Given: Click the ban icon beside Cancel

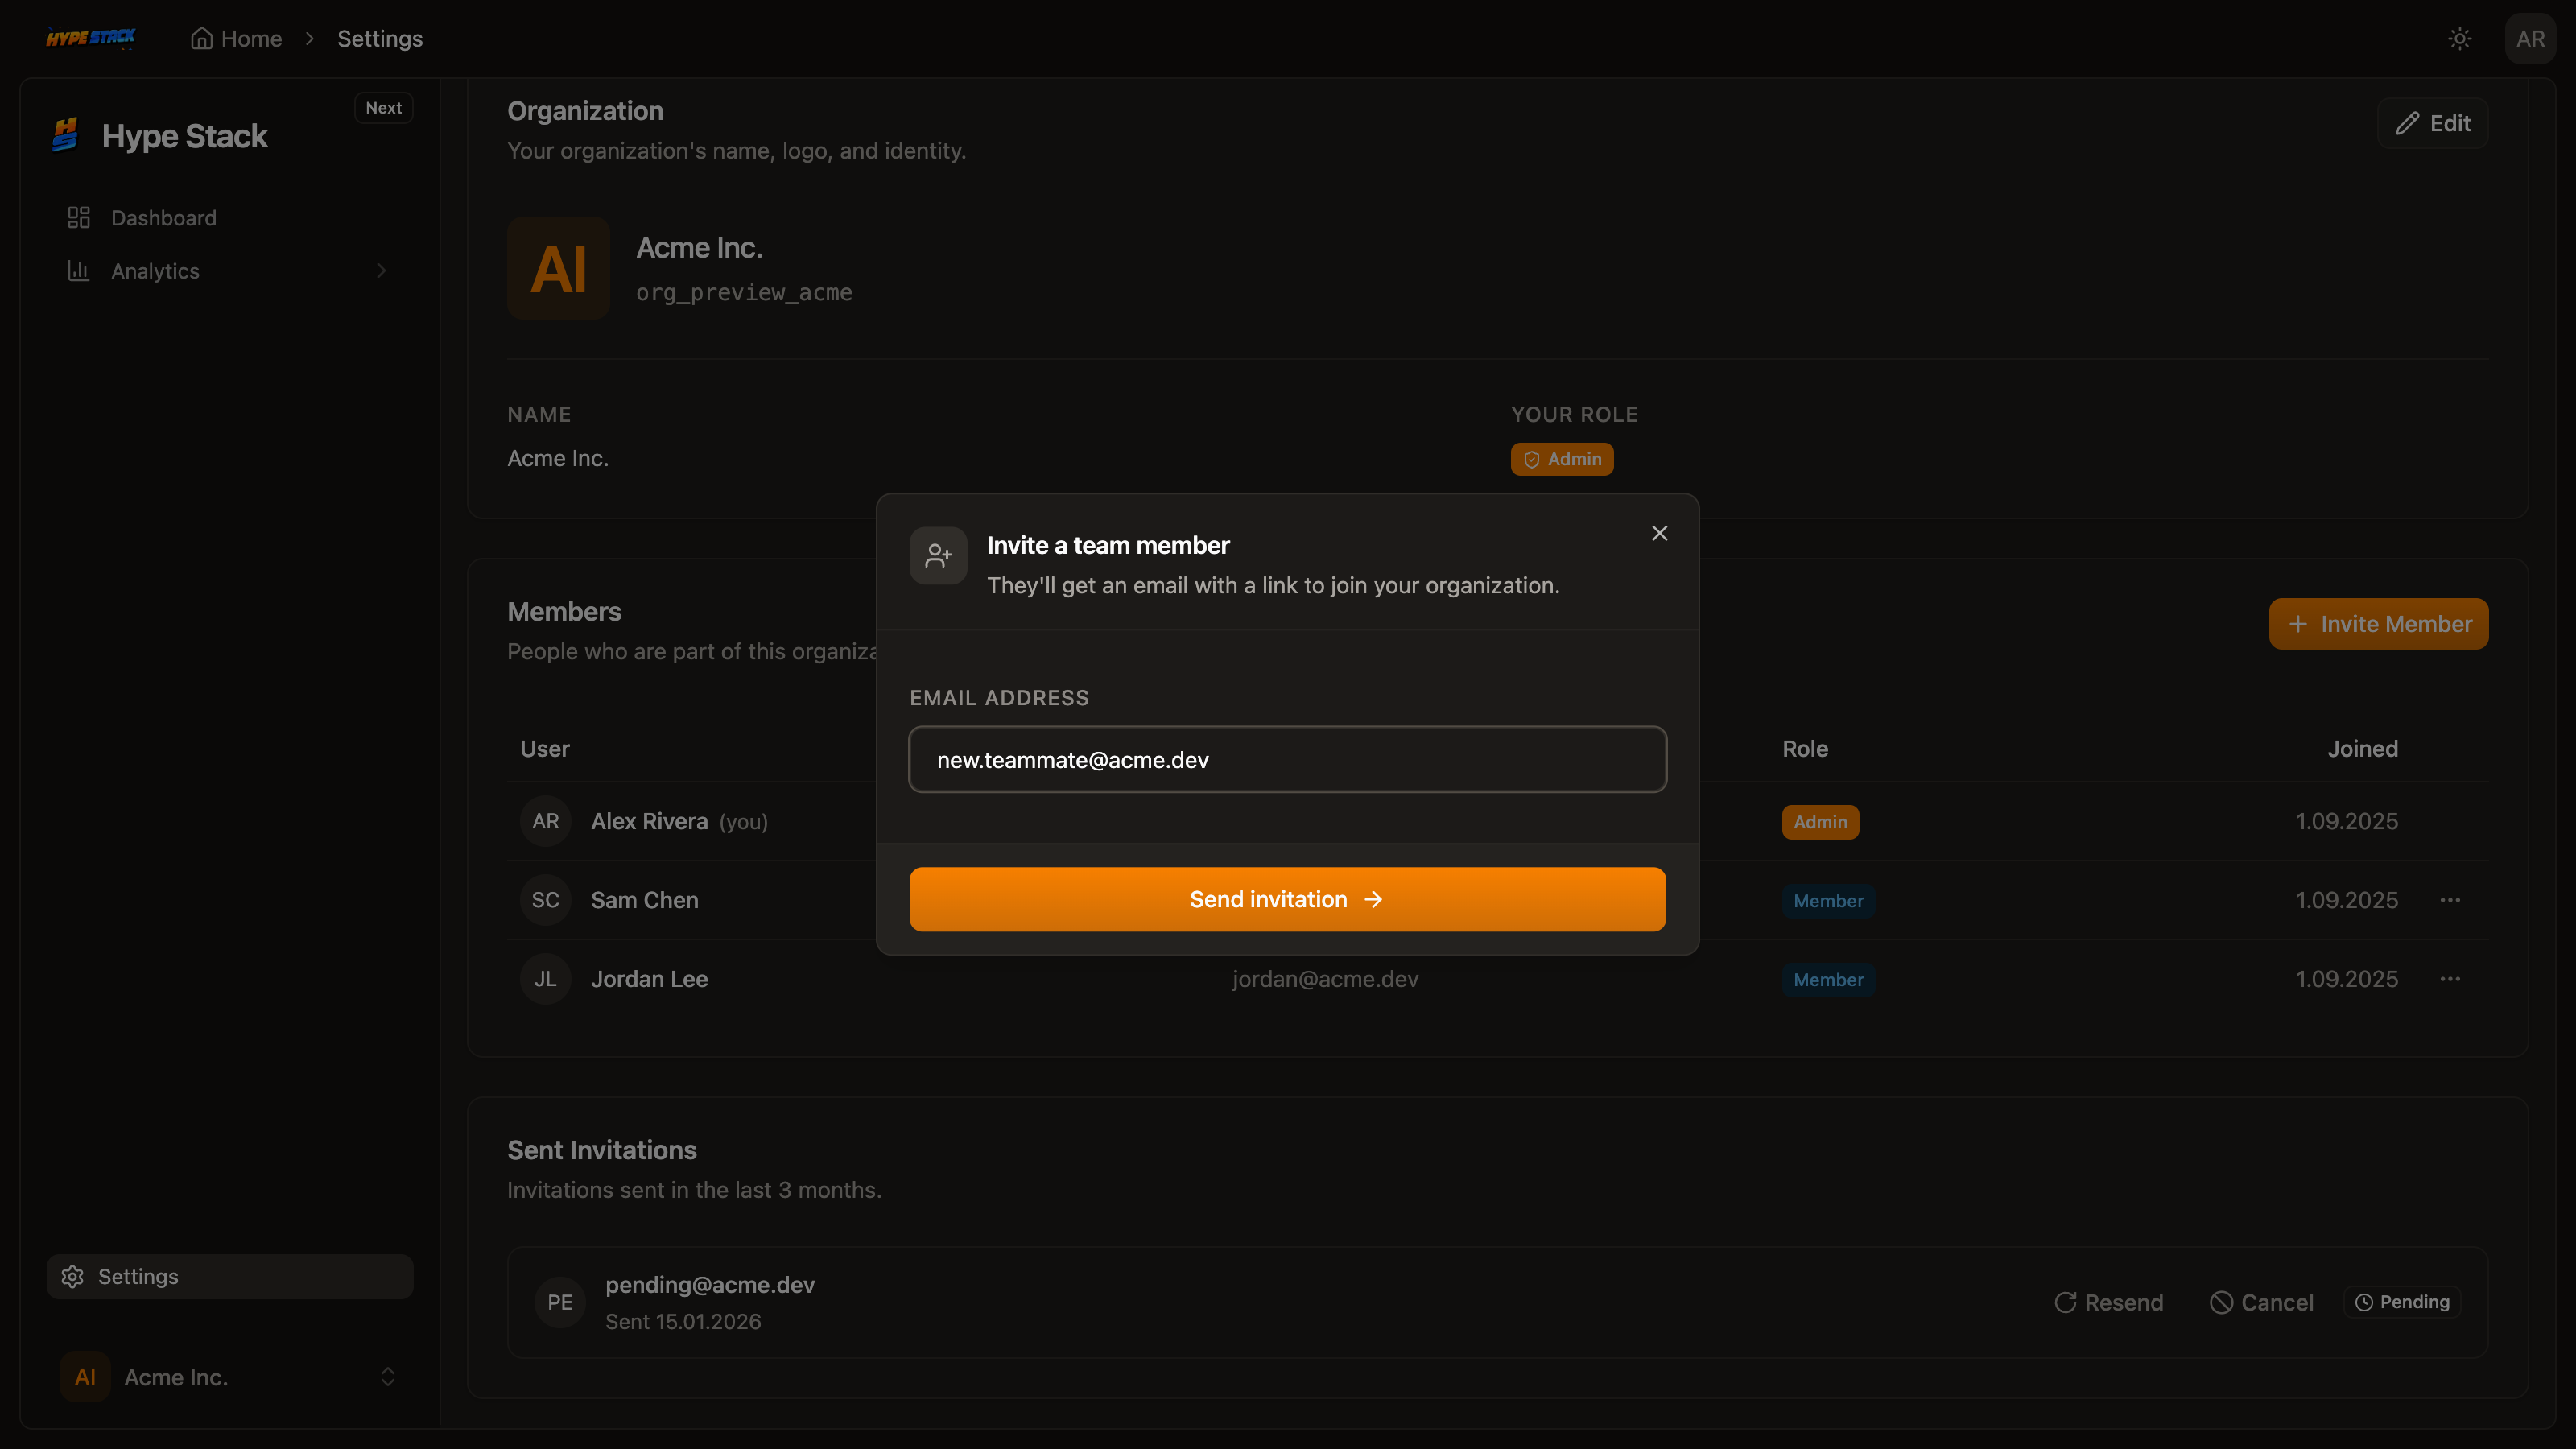Looking at the screenshot, I should pos(2221,1302).
